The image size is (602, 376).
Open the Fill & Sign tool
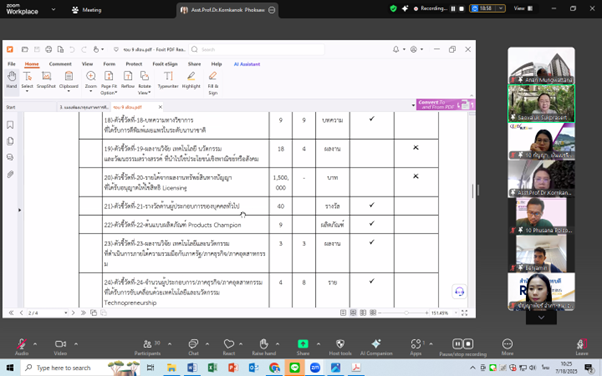(213, 83)
